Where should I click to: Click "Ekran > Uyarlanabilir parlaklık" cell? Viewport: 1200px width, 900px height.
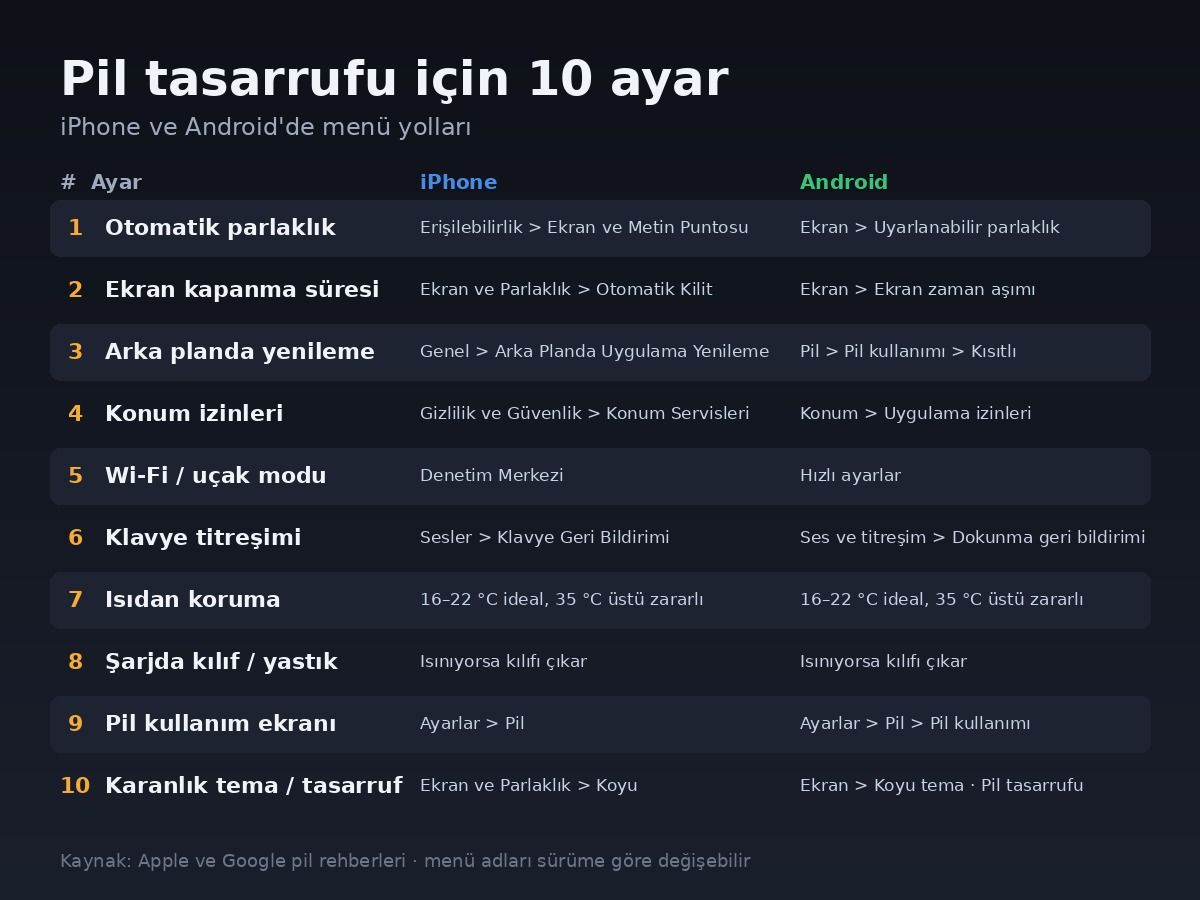(929, 228)
